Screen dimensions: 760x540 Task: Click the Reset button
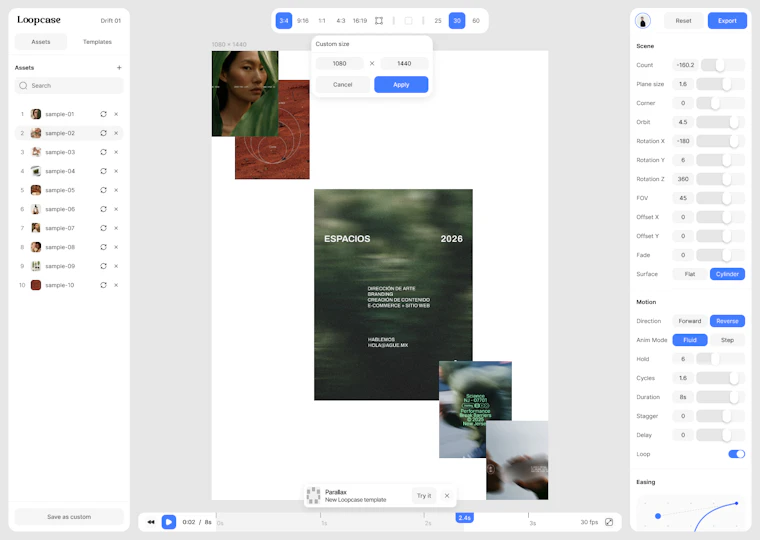[x=683, y=20]
